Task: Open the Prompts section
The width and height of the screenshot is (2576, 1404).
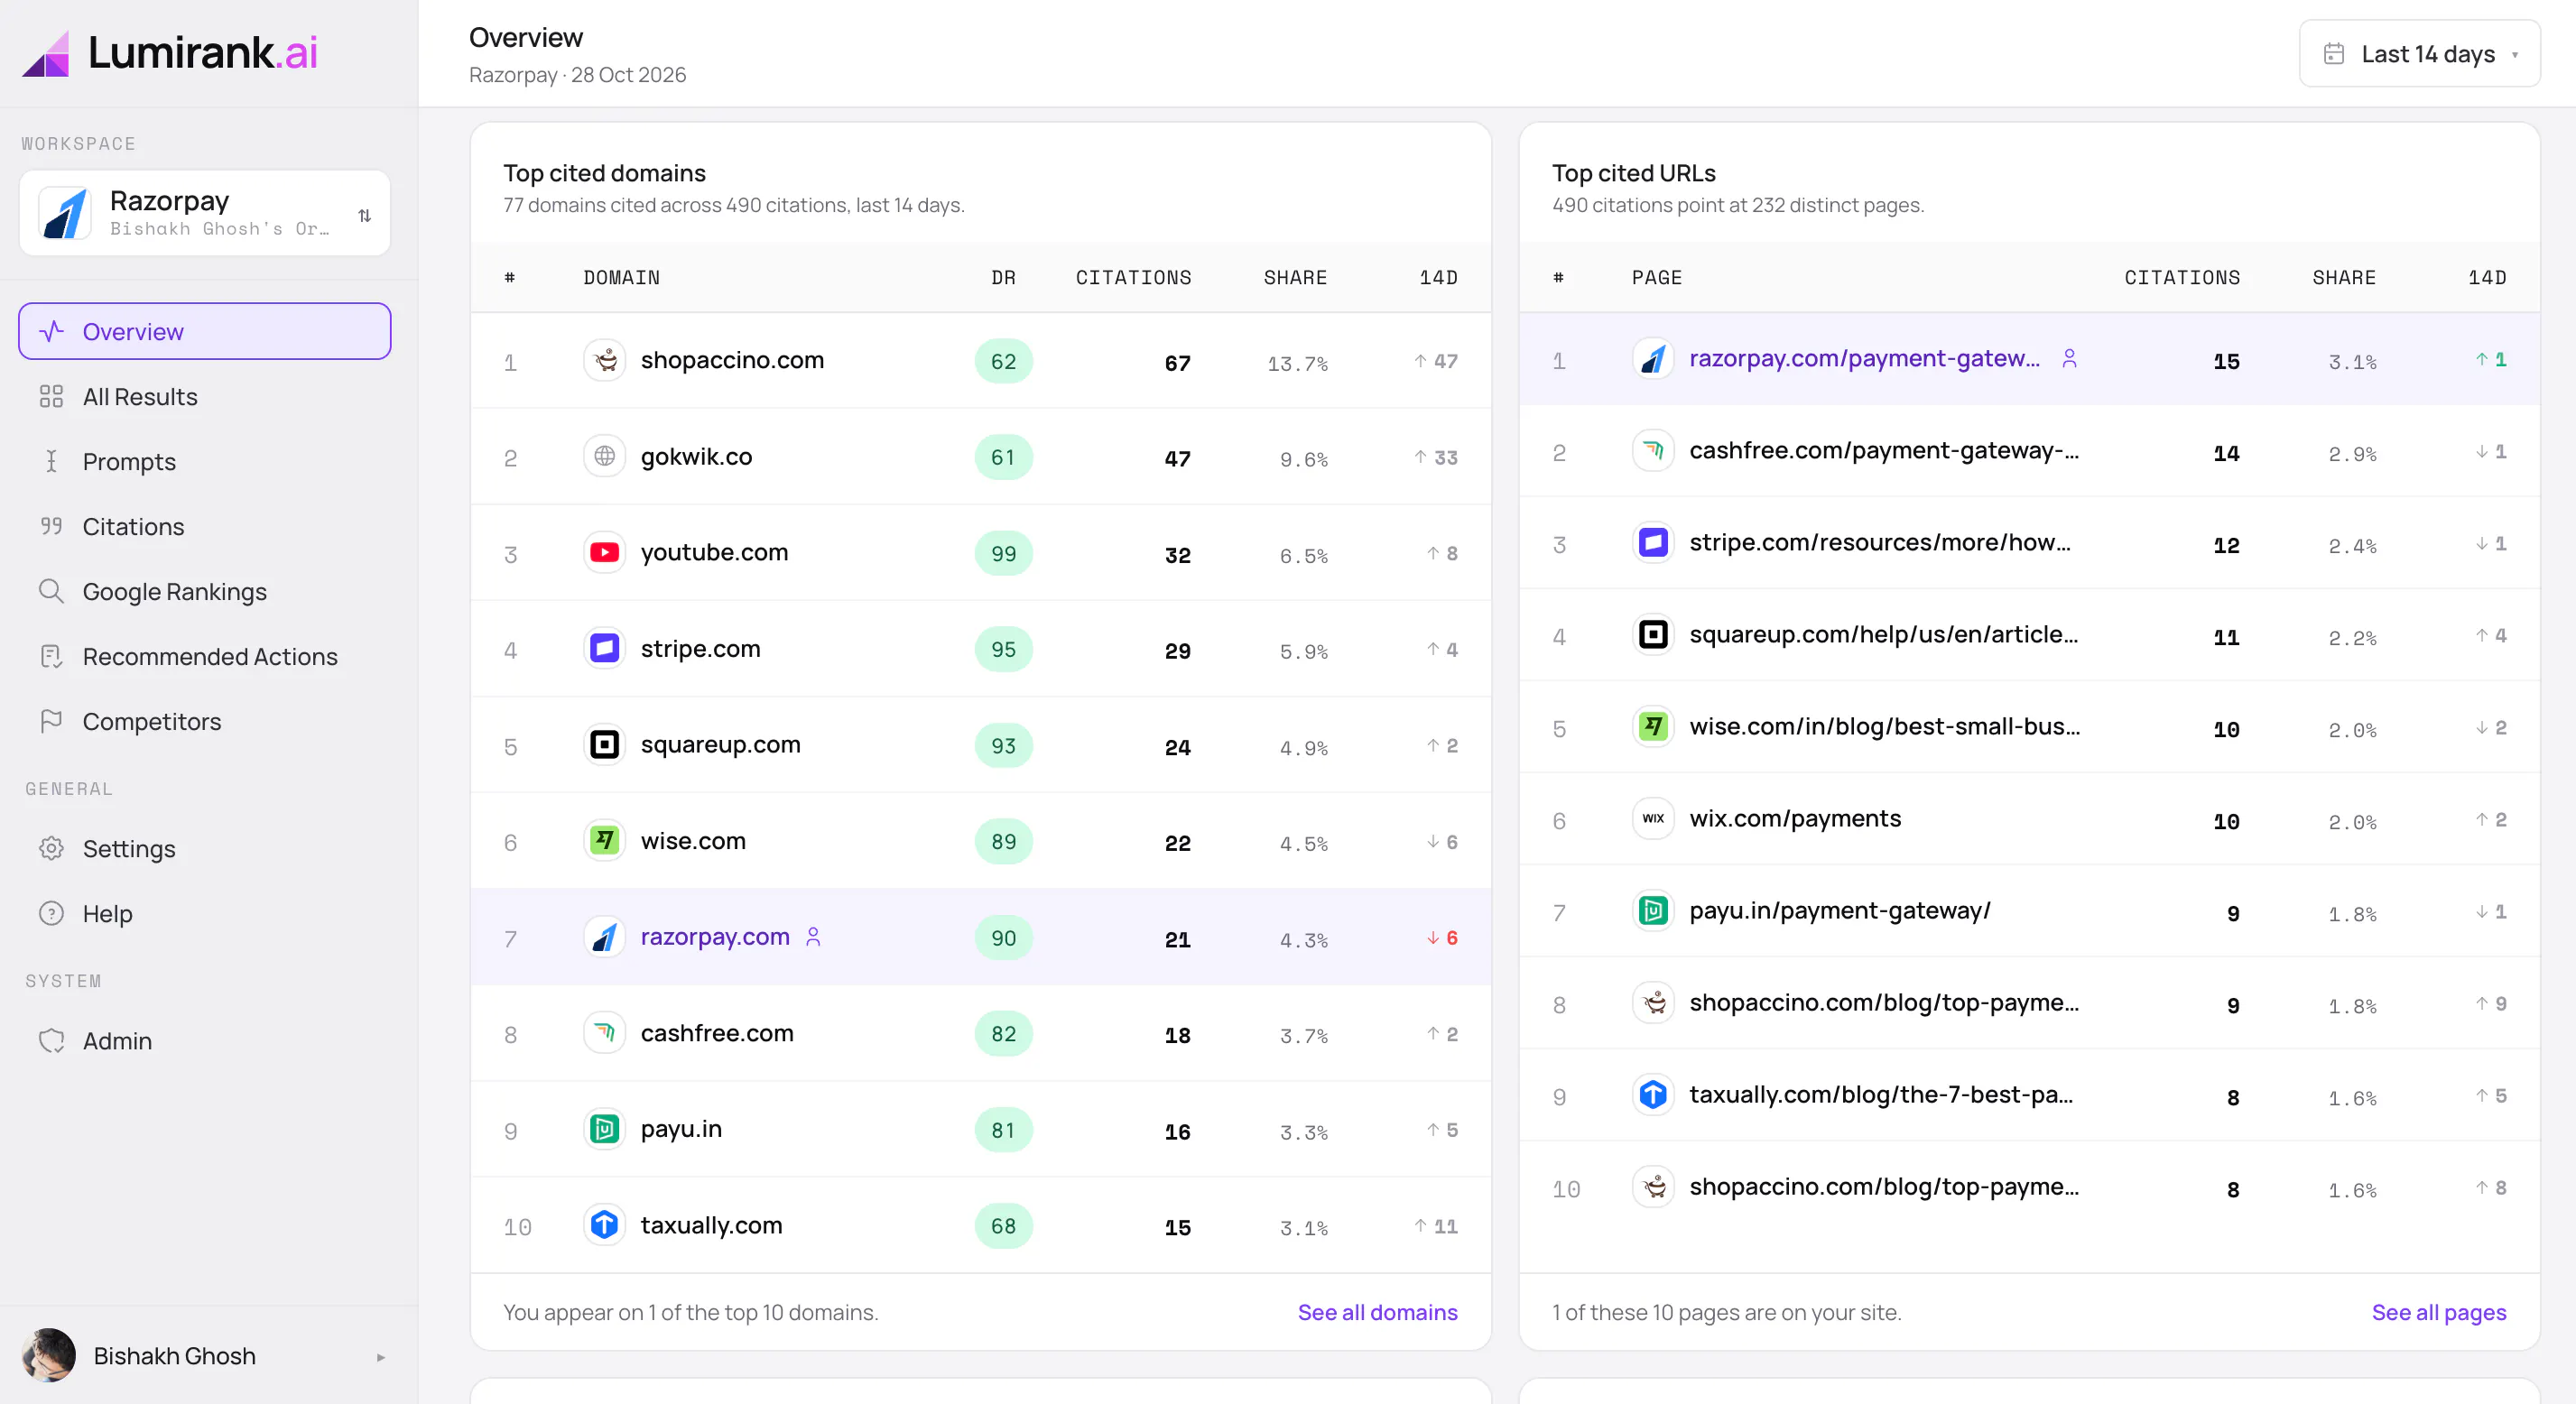Action: (x=205, y=462)
